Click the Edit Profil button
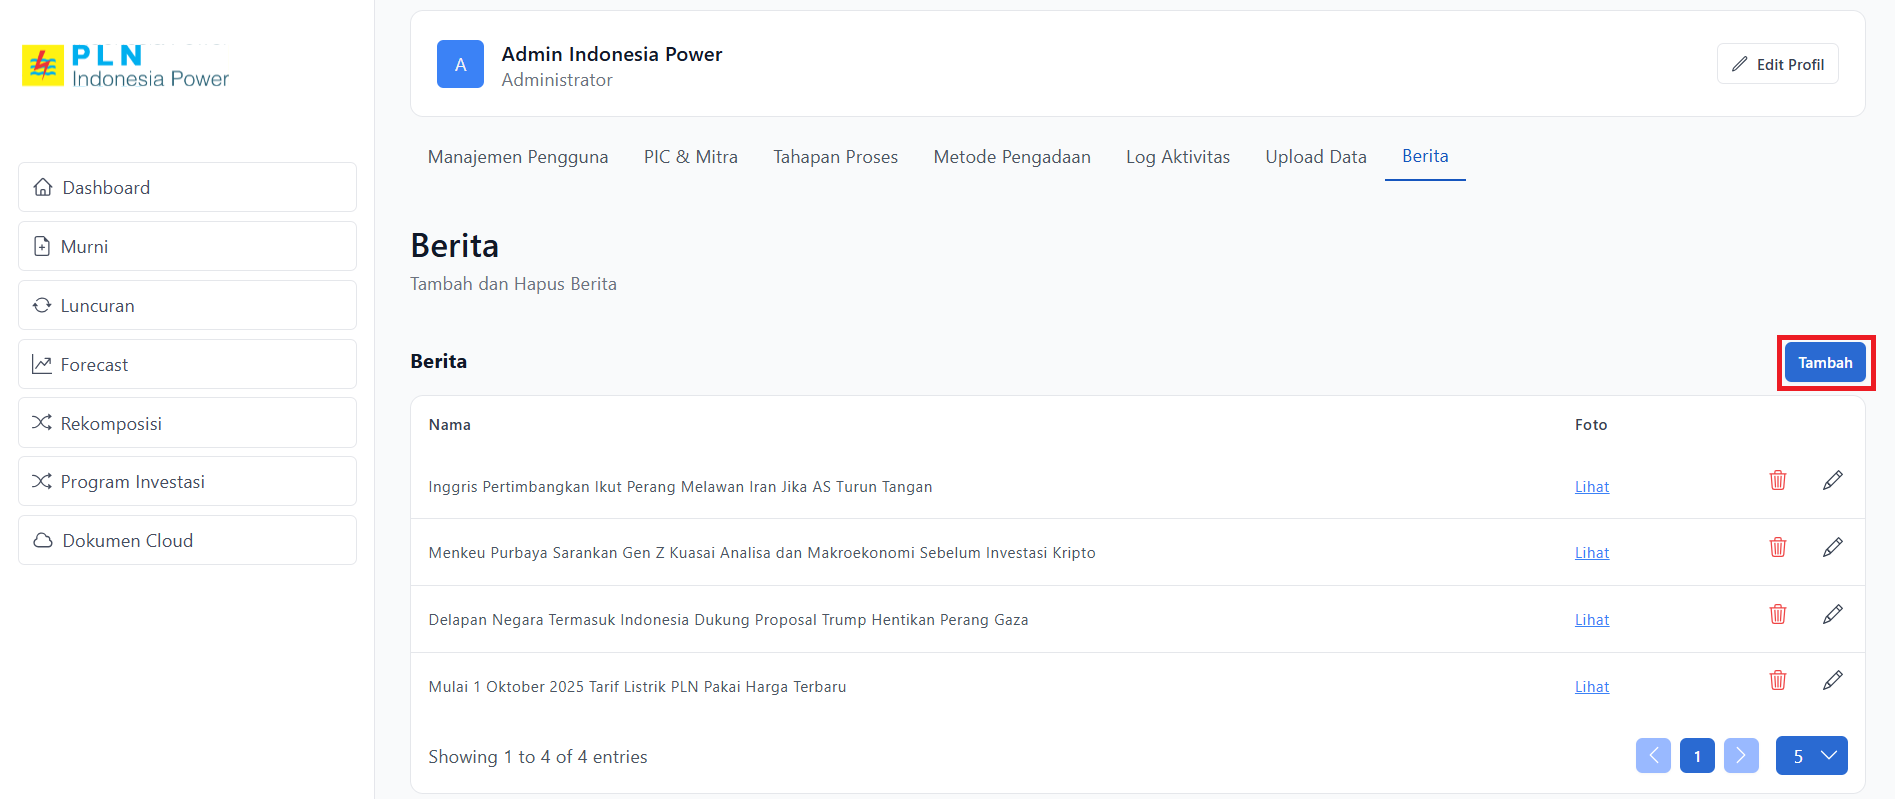The width and height of the screenshot is (1895, 799). 1777,64
